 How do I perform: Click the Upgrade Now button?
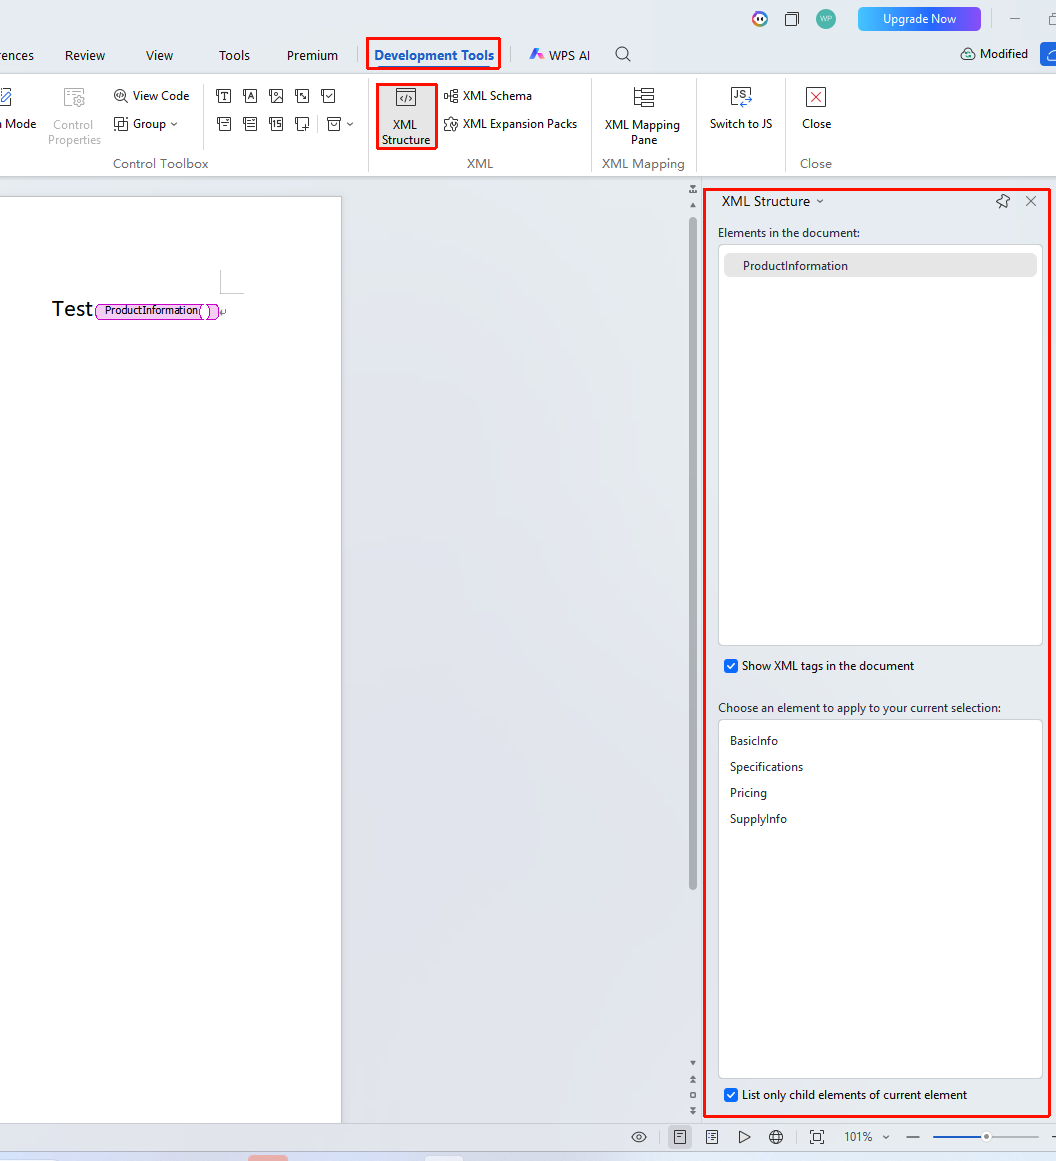click(919, 19)
